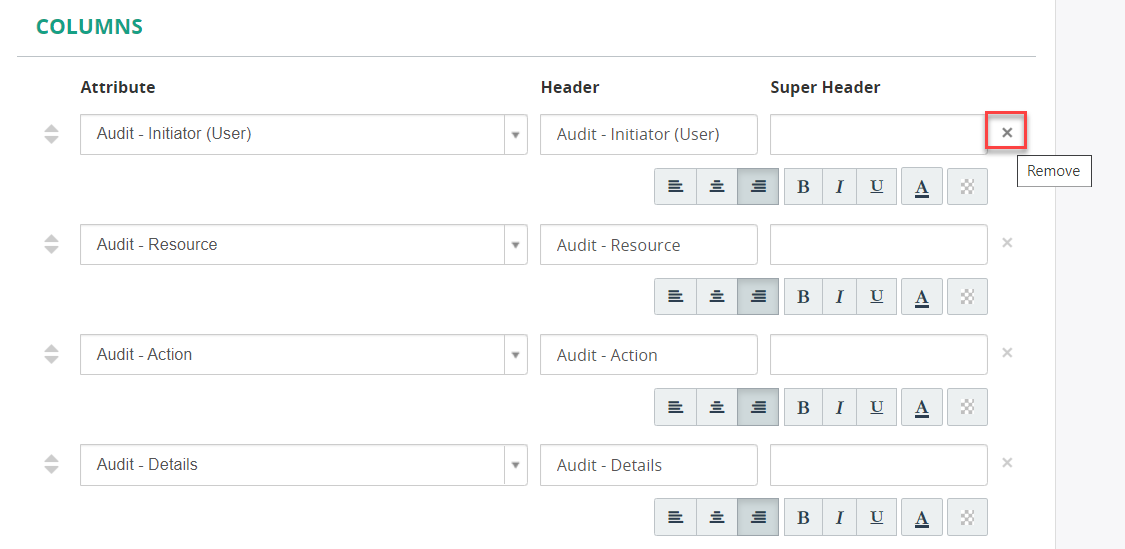Toggle Underline for Audit - Action row
The width and height of the screenshot is (1125, 549).
[877, 406]
